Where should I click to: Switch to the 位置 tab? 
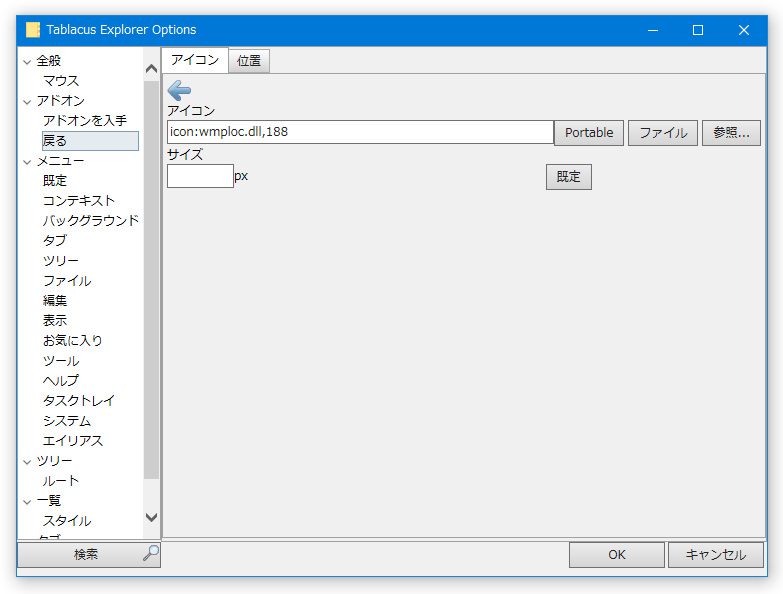point(249,61)
